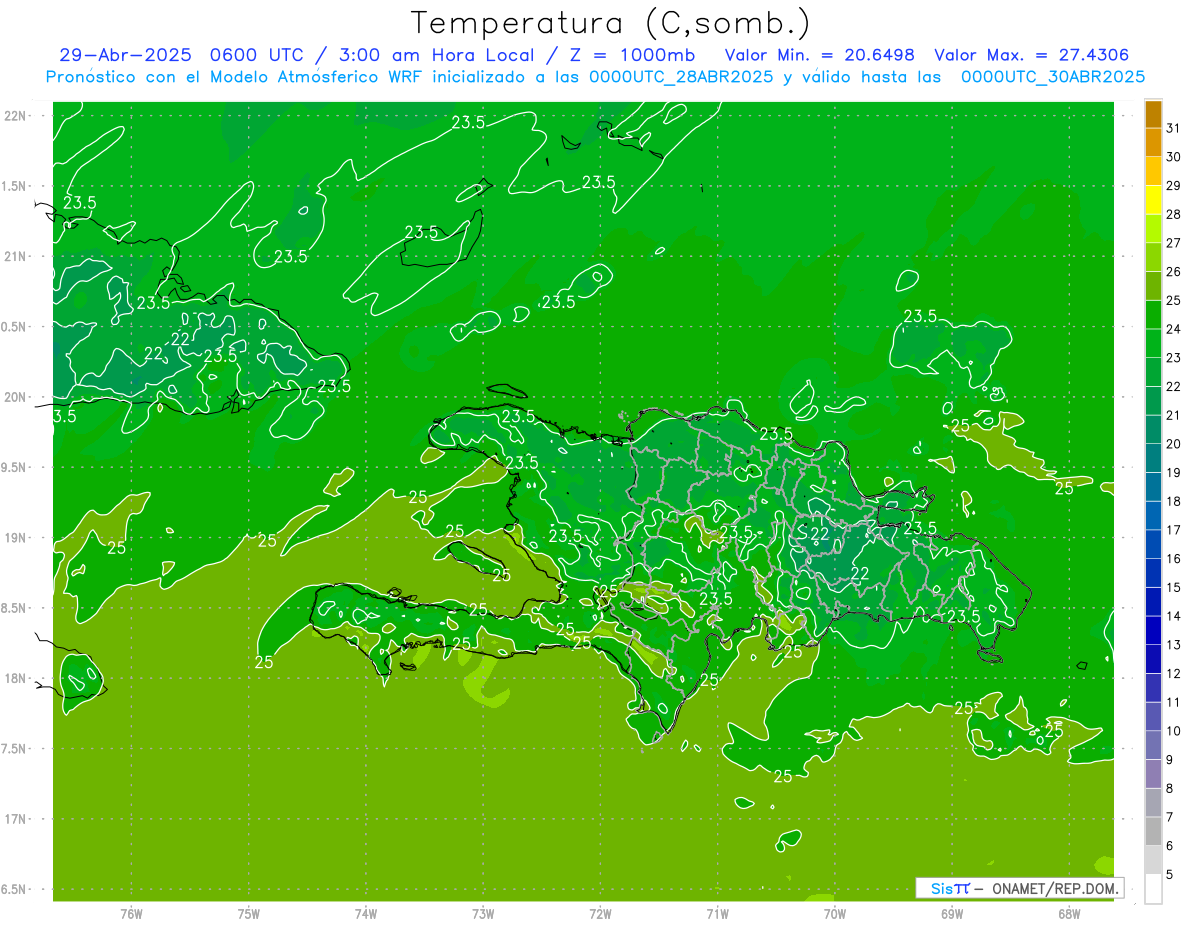Click the colorbar segment between 22 and 23
The width and height of the screenshot is (1200, 927).
[x=1153, y=372]
